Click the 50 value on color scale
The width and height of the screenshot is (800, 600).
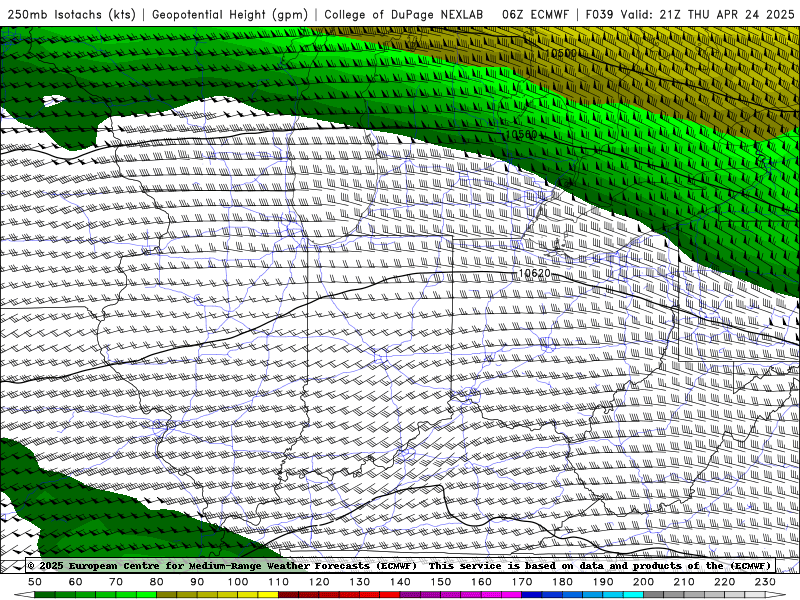(35, 582)
